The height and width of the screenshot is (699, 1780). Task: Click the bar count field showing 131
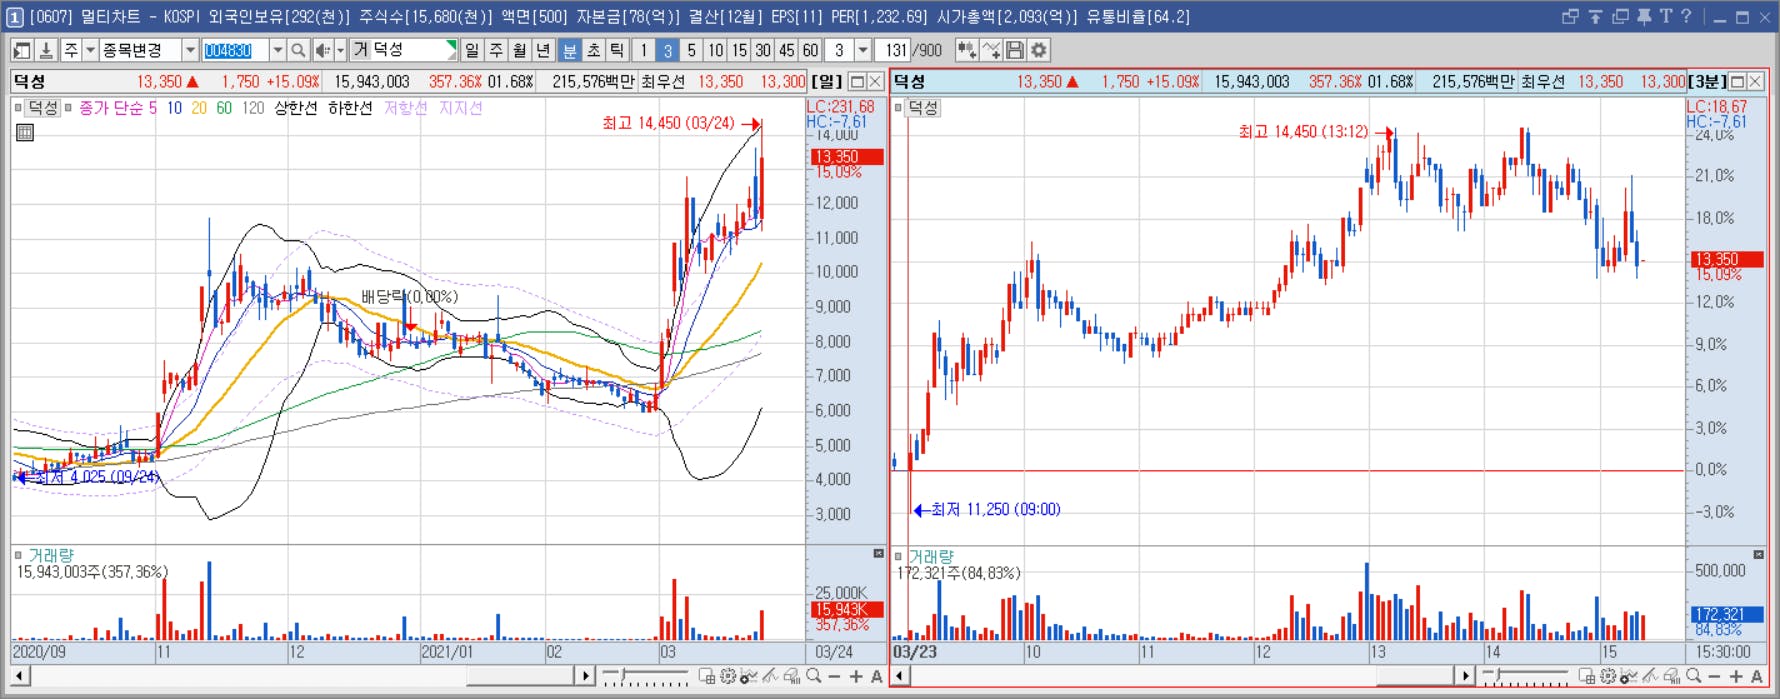pyautogui.click(x=893, y=50)
